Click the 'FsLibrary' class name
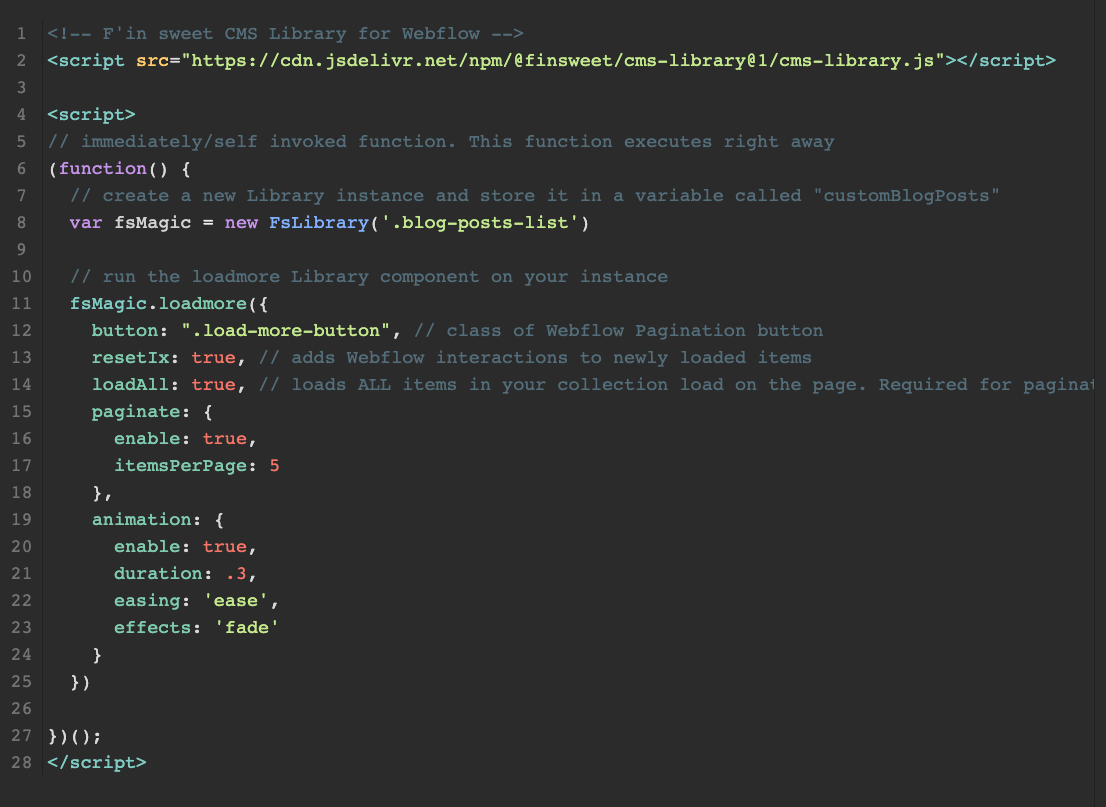 (x=319, y=223)
